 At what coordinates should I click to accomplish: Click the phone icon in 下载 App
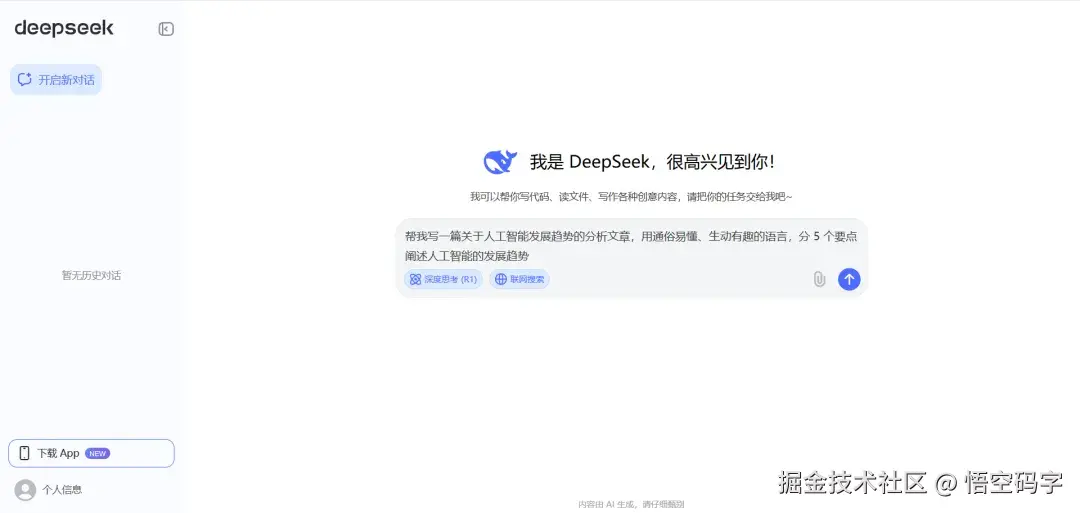25,453
